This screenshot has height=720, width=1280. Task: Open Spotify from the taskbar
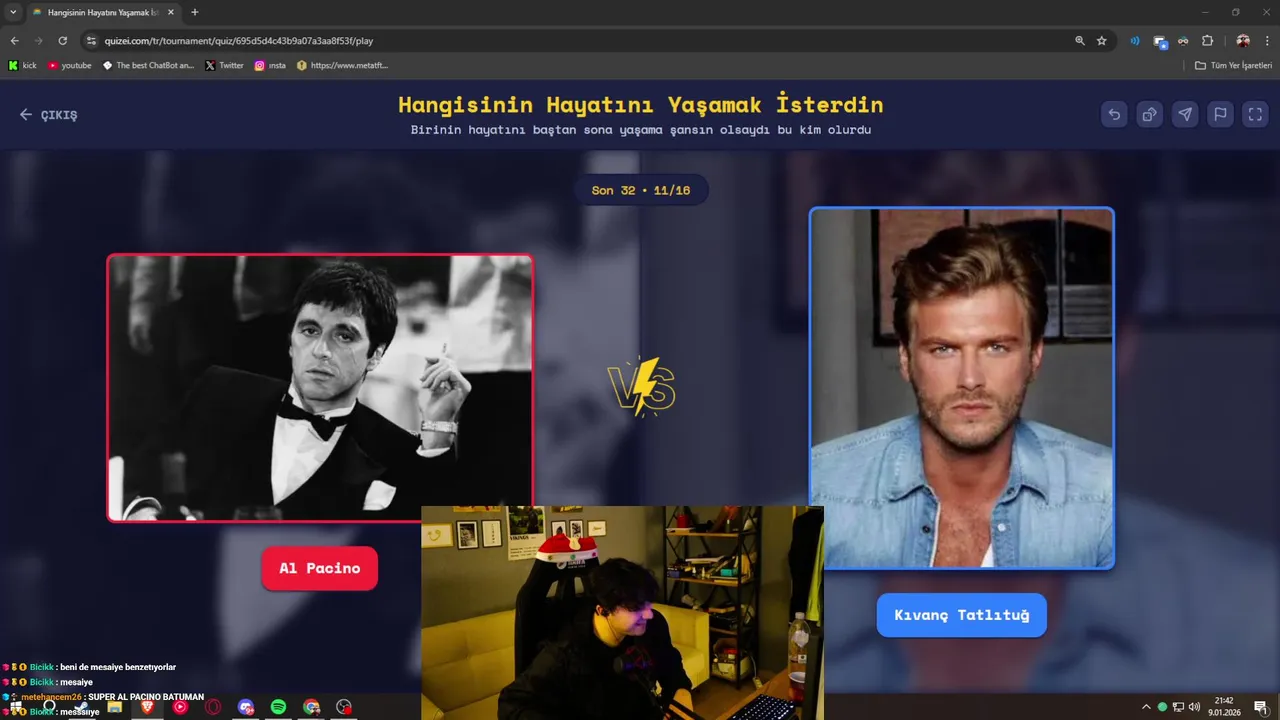pyautogui.click(x=279, y=707)
